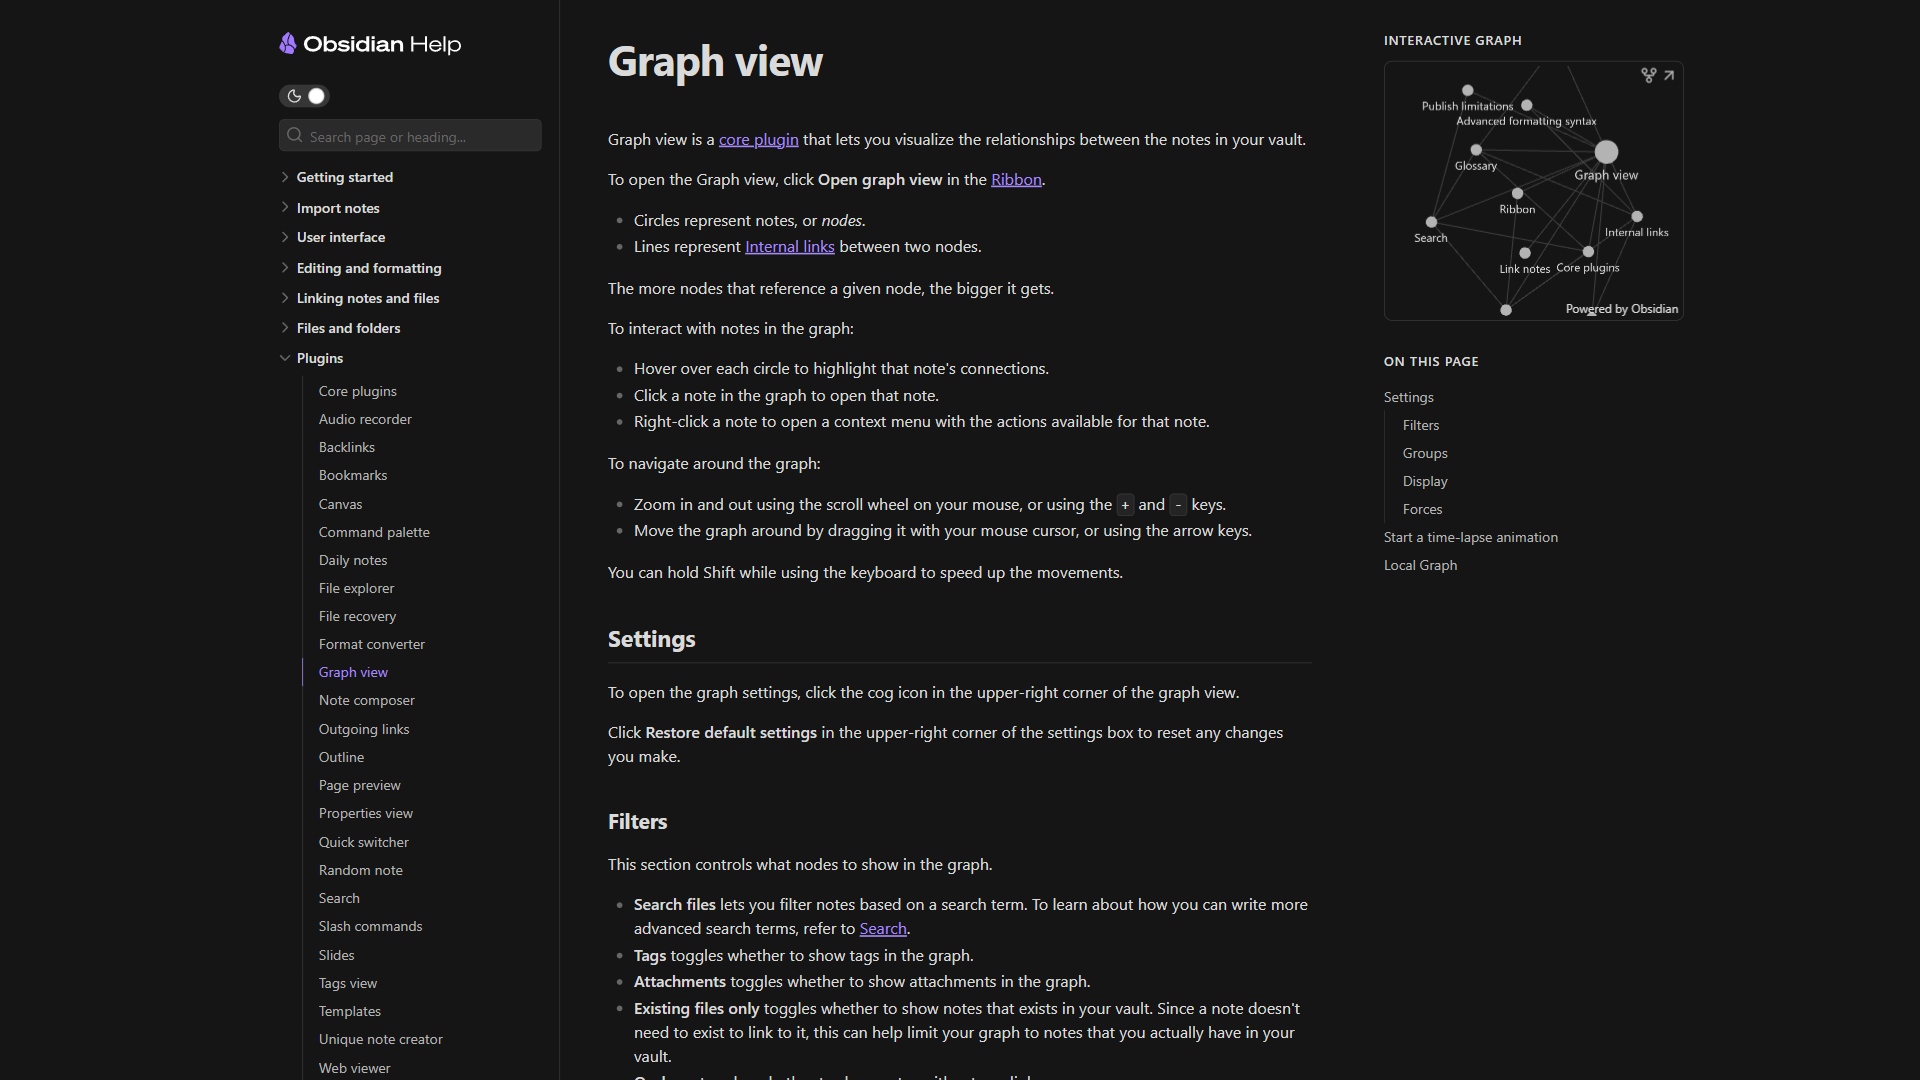Screen dimensions: 1920x1080
Task: Collapse the Plugins section
Action: click(x=320, y=358)
